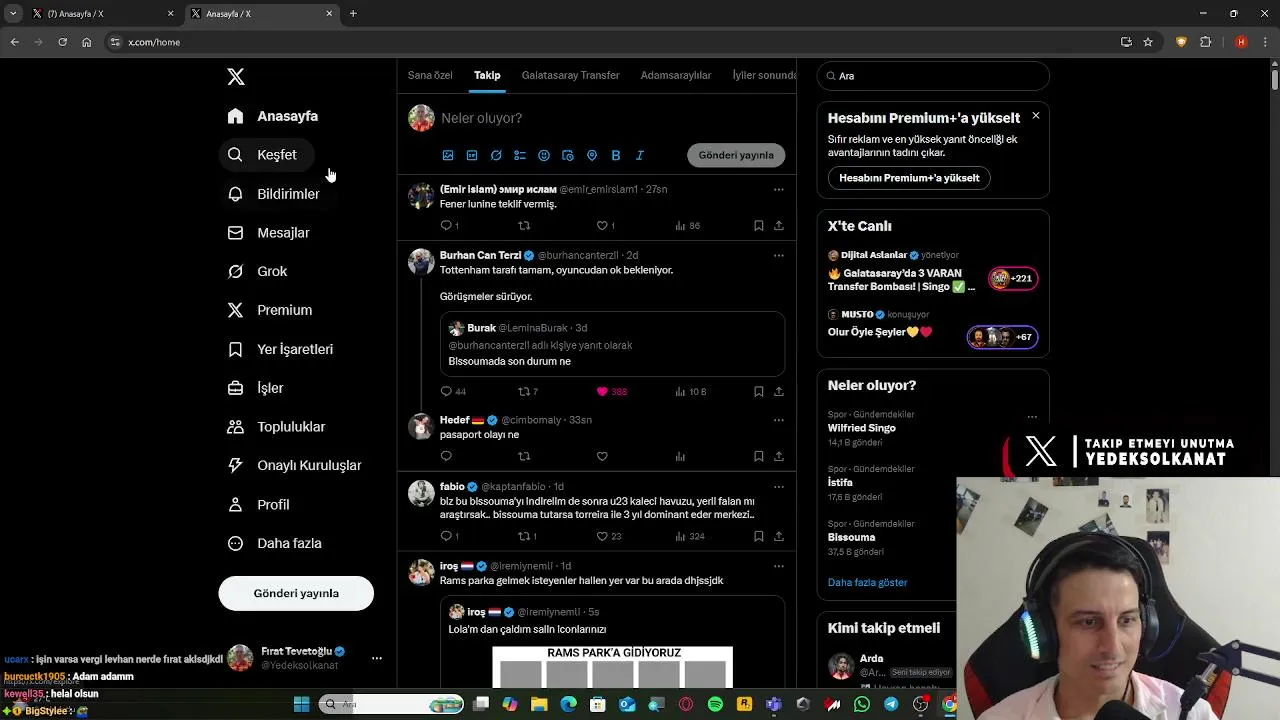The width and height of the screenshot is (1280, 720).
Task: Select Takip timeline tab
Action: [x=487, y=75]
